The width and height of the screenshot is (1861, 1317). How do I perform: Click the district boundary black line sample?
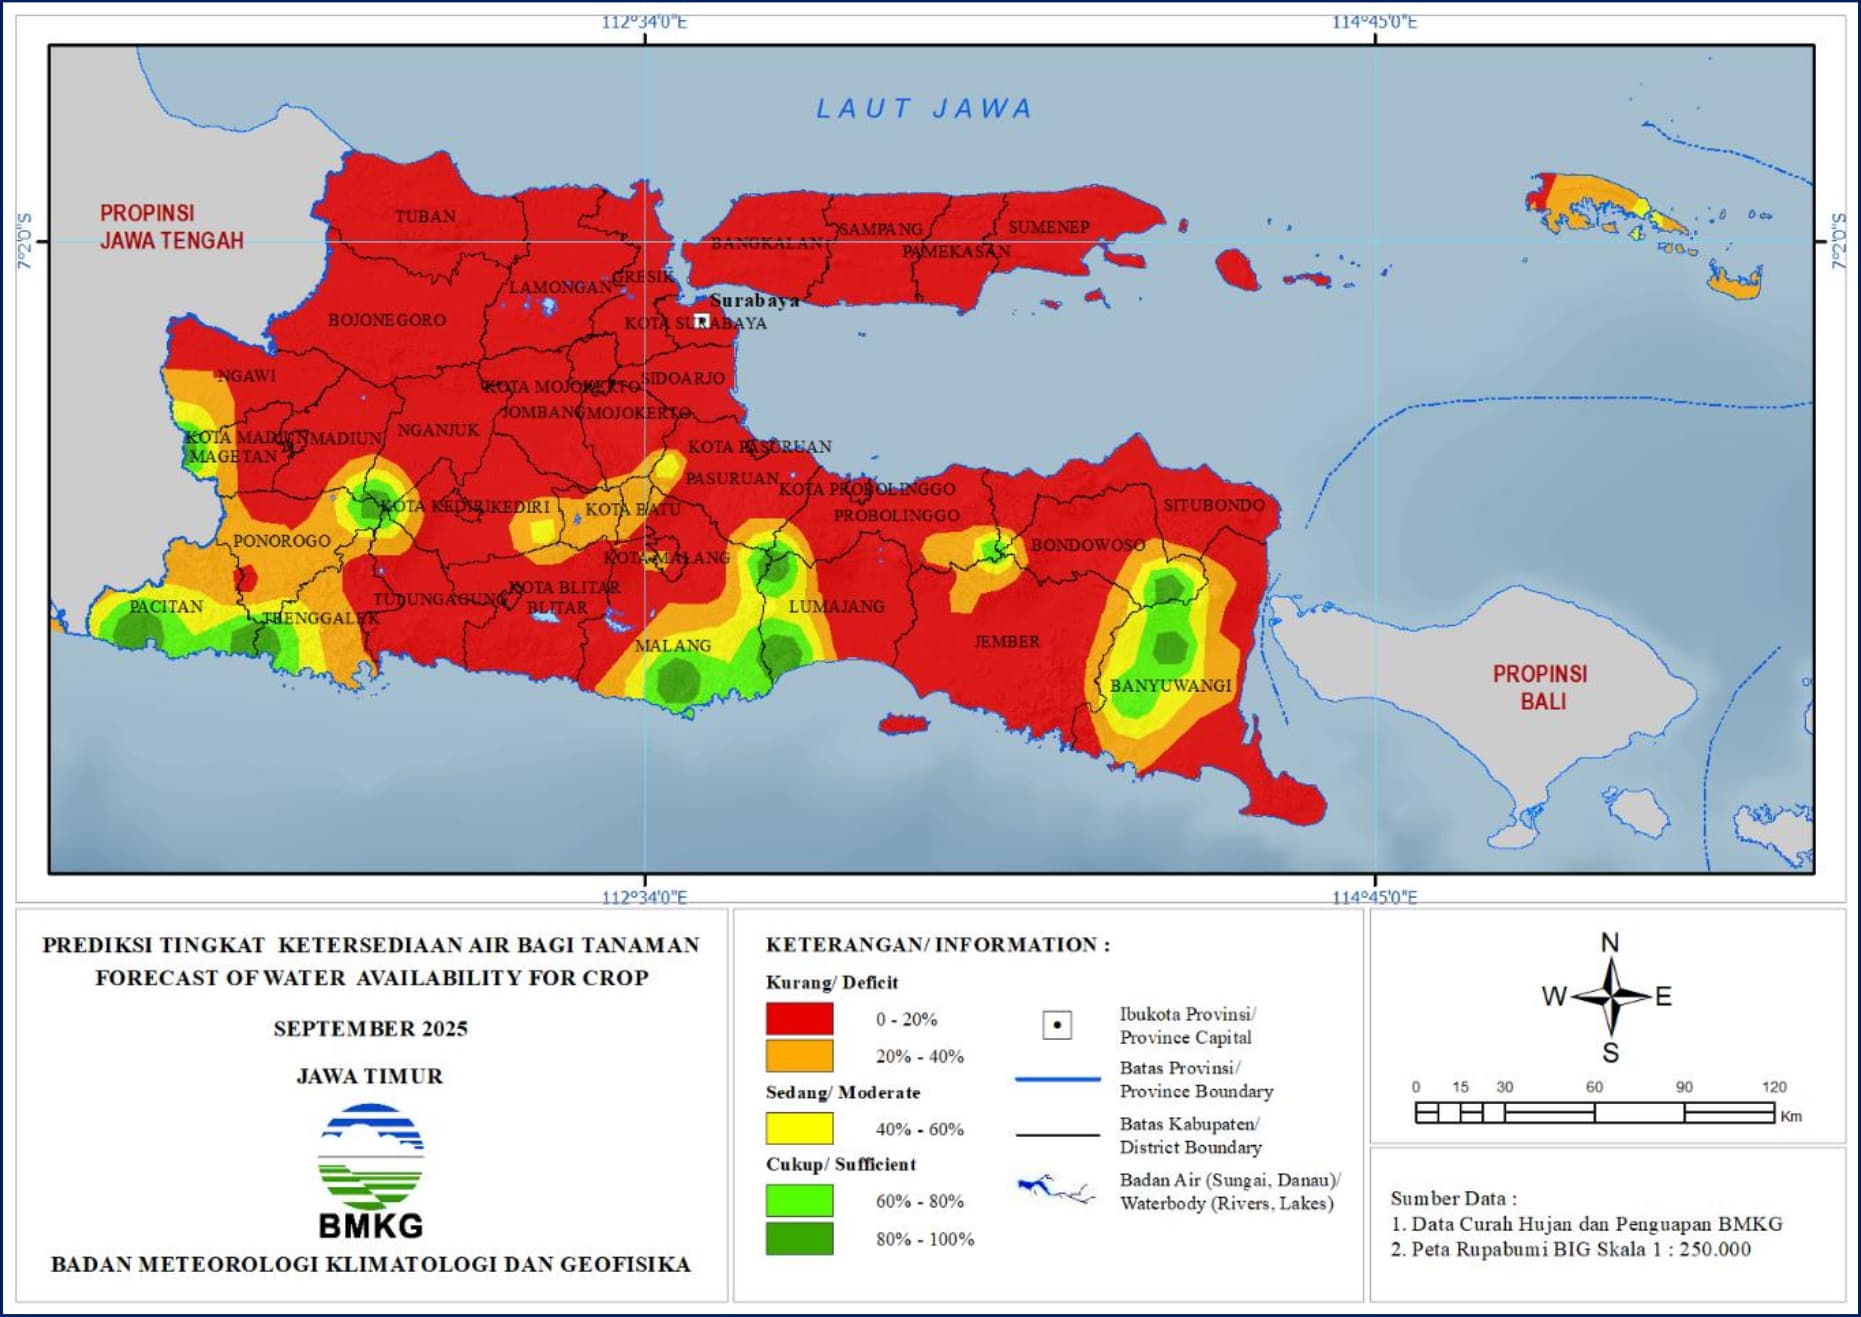1058,1135
